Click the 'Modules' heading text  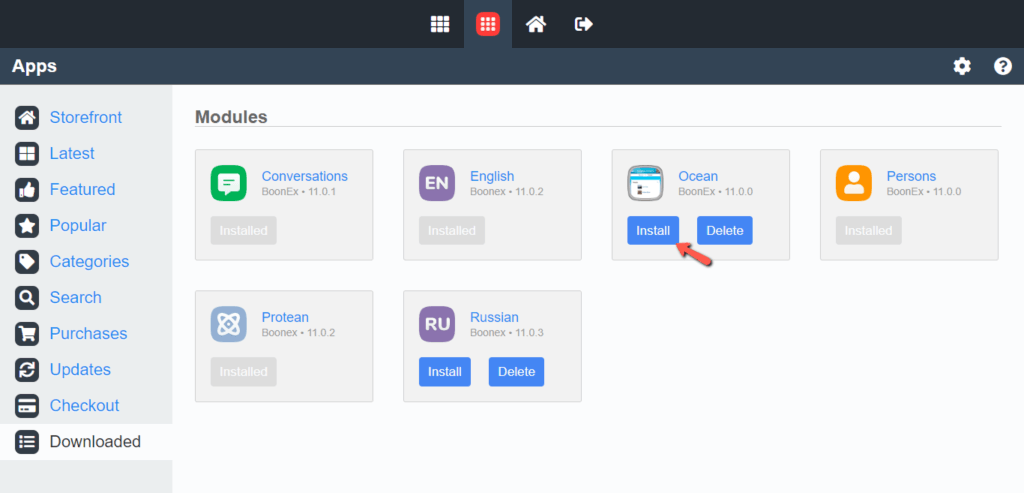(231, 117)
